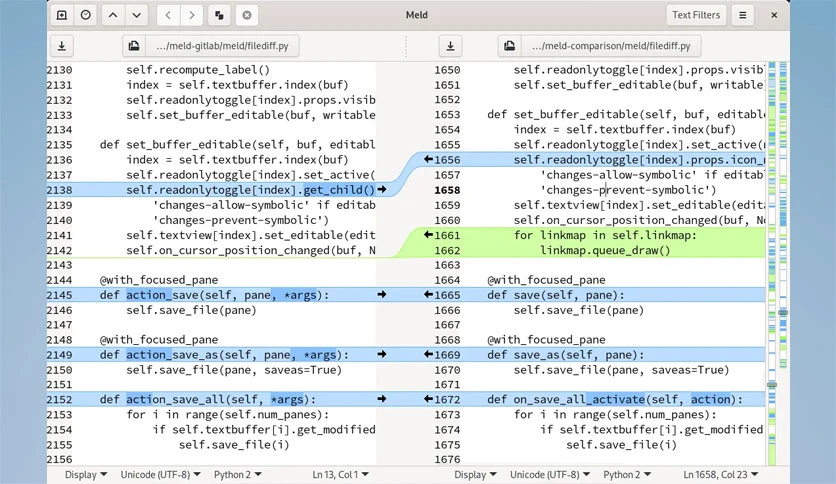Image resolution: width=836 pixels, height=484 pixels.
Task: Open right pane Ln 1658, Col 23 dropdown
Action: (720, 474)
